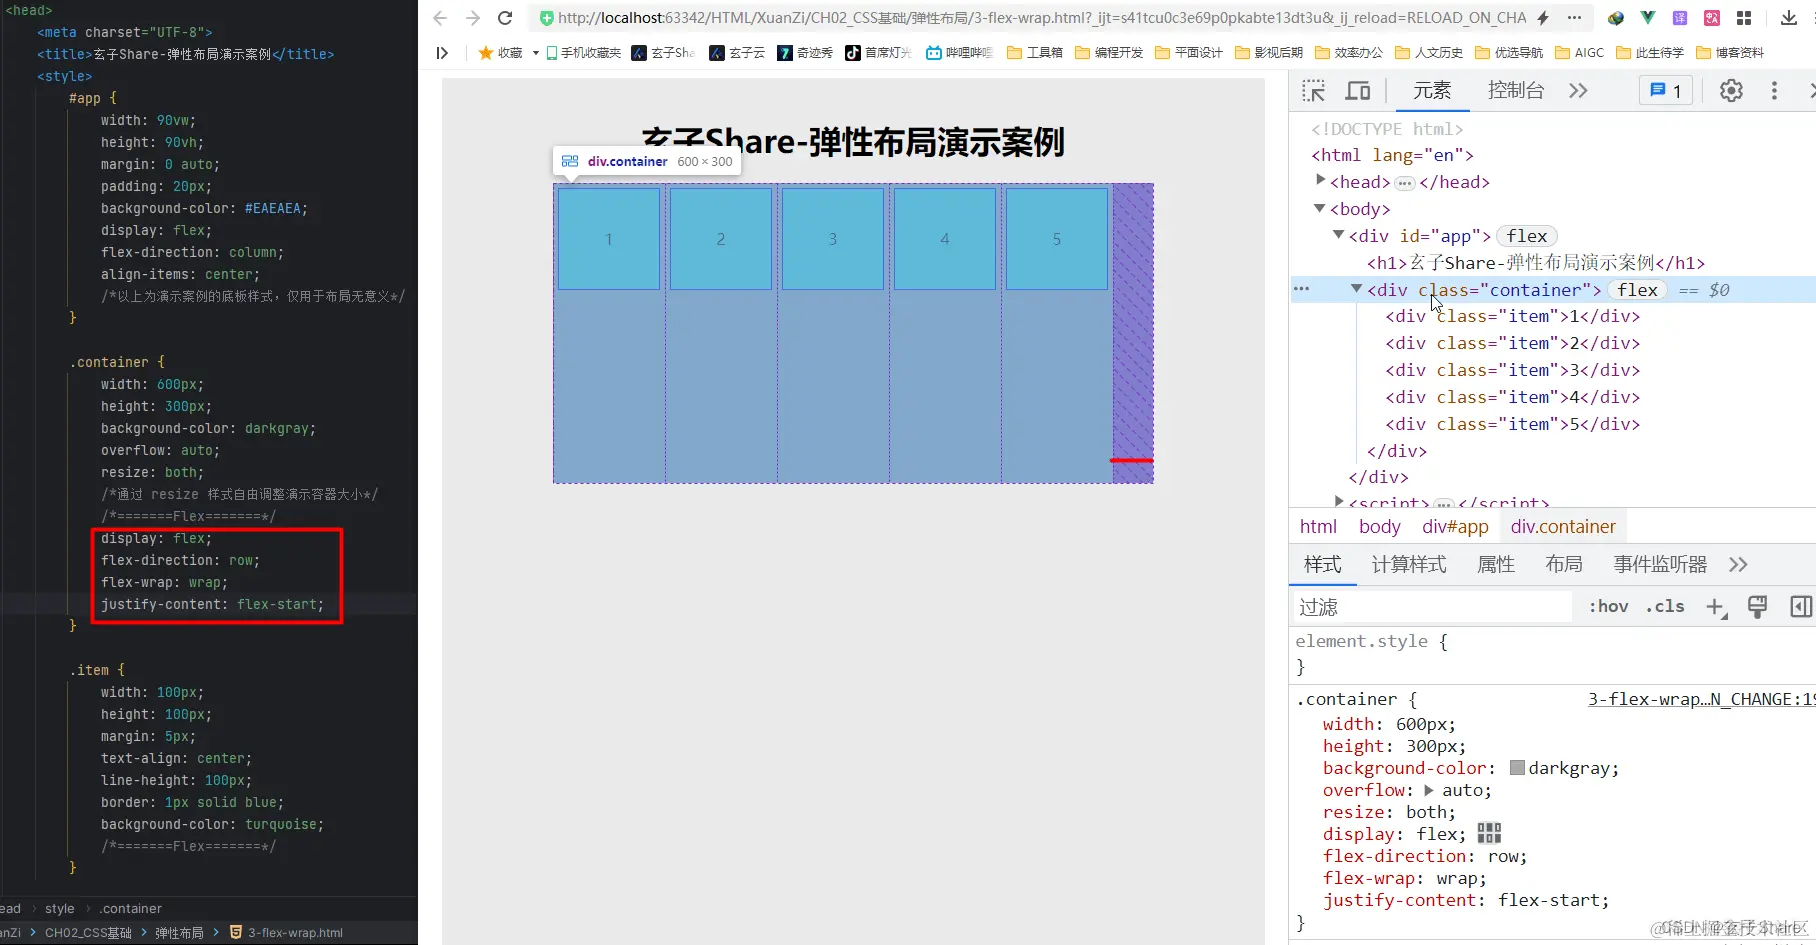Click div#app in the breadcrumb

click(x=1455, y=527)
